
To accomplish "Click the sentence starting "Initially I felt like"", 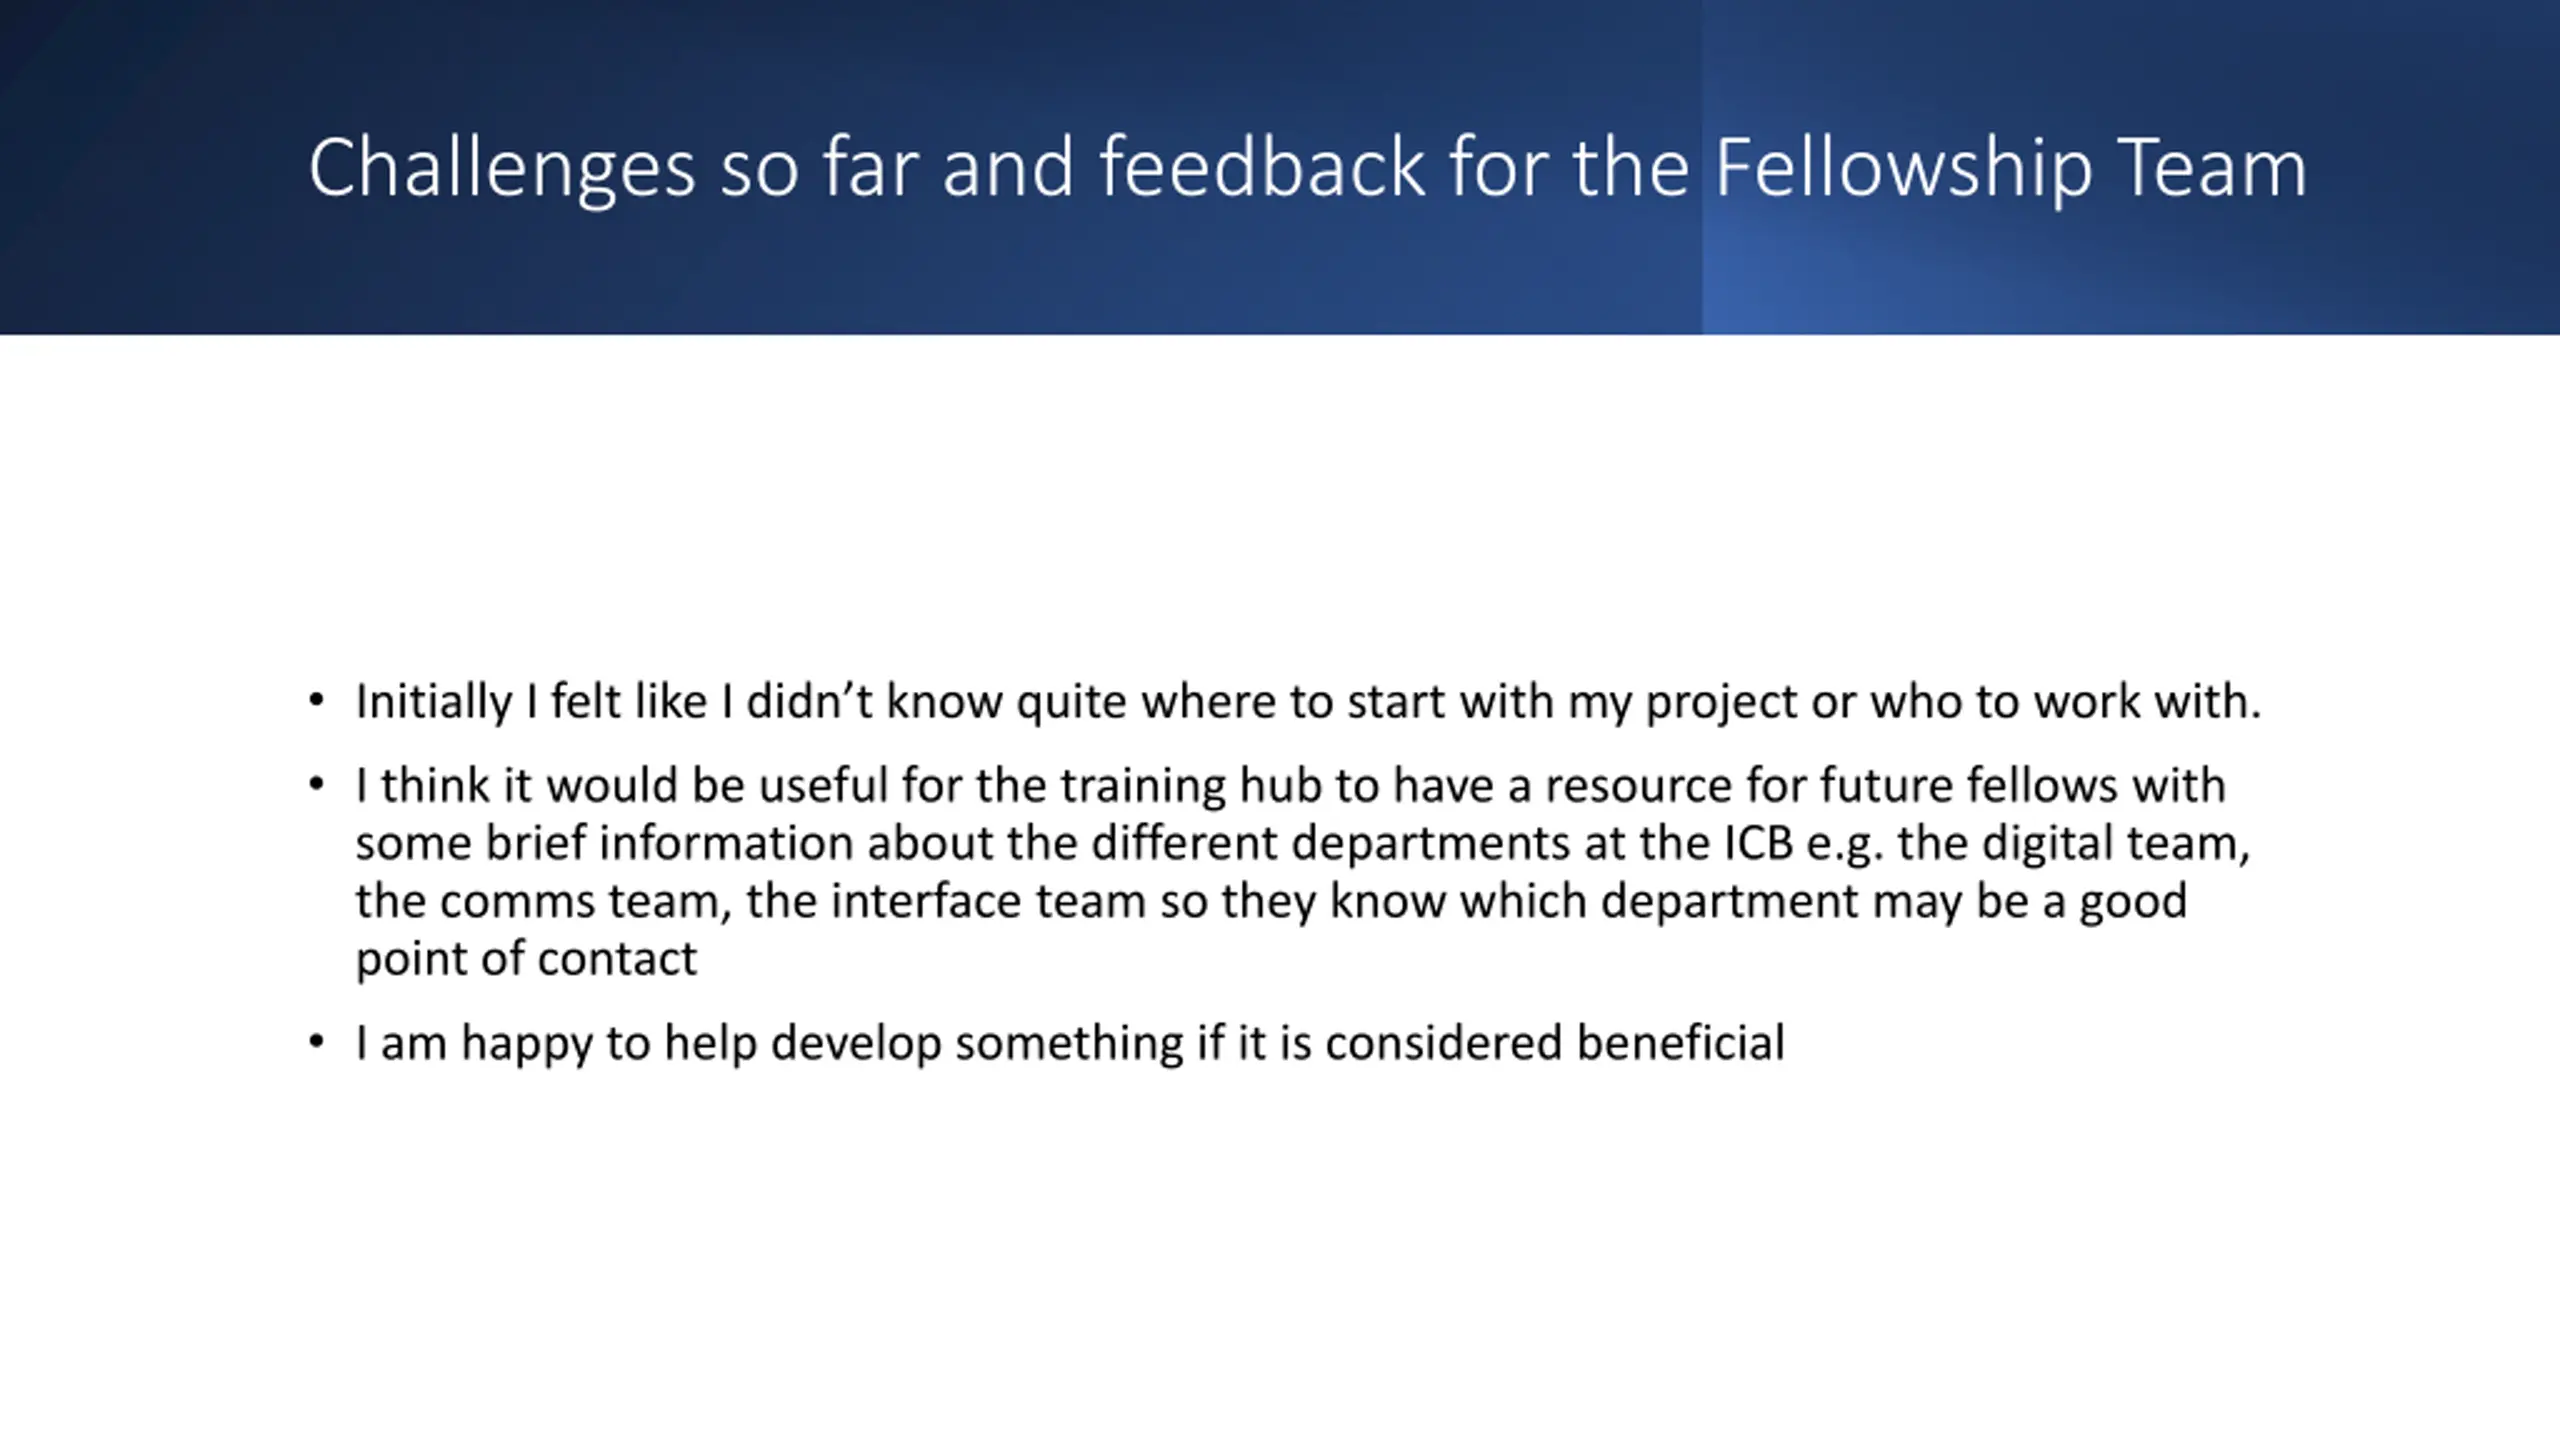I will [x=1308, y=702].
